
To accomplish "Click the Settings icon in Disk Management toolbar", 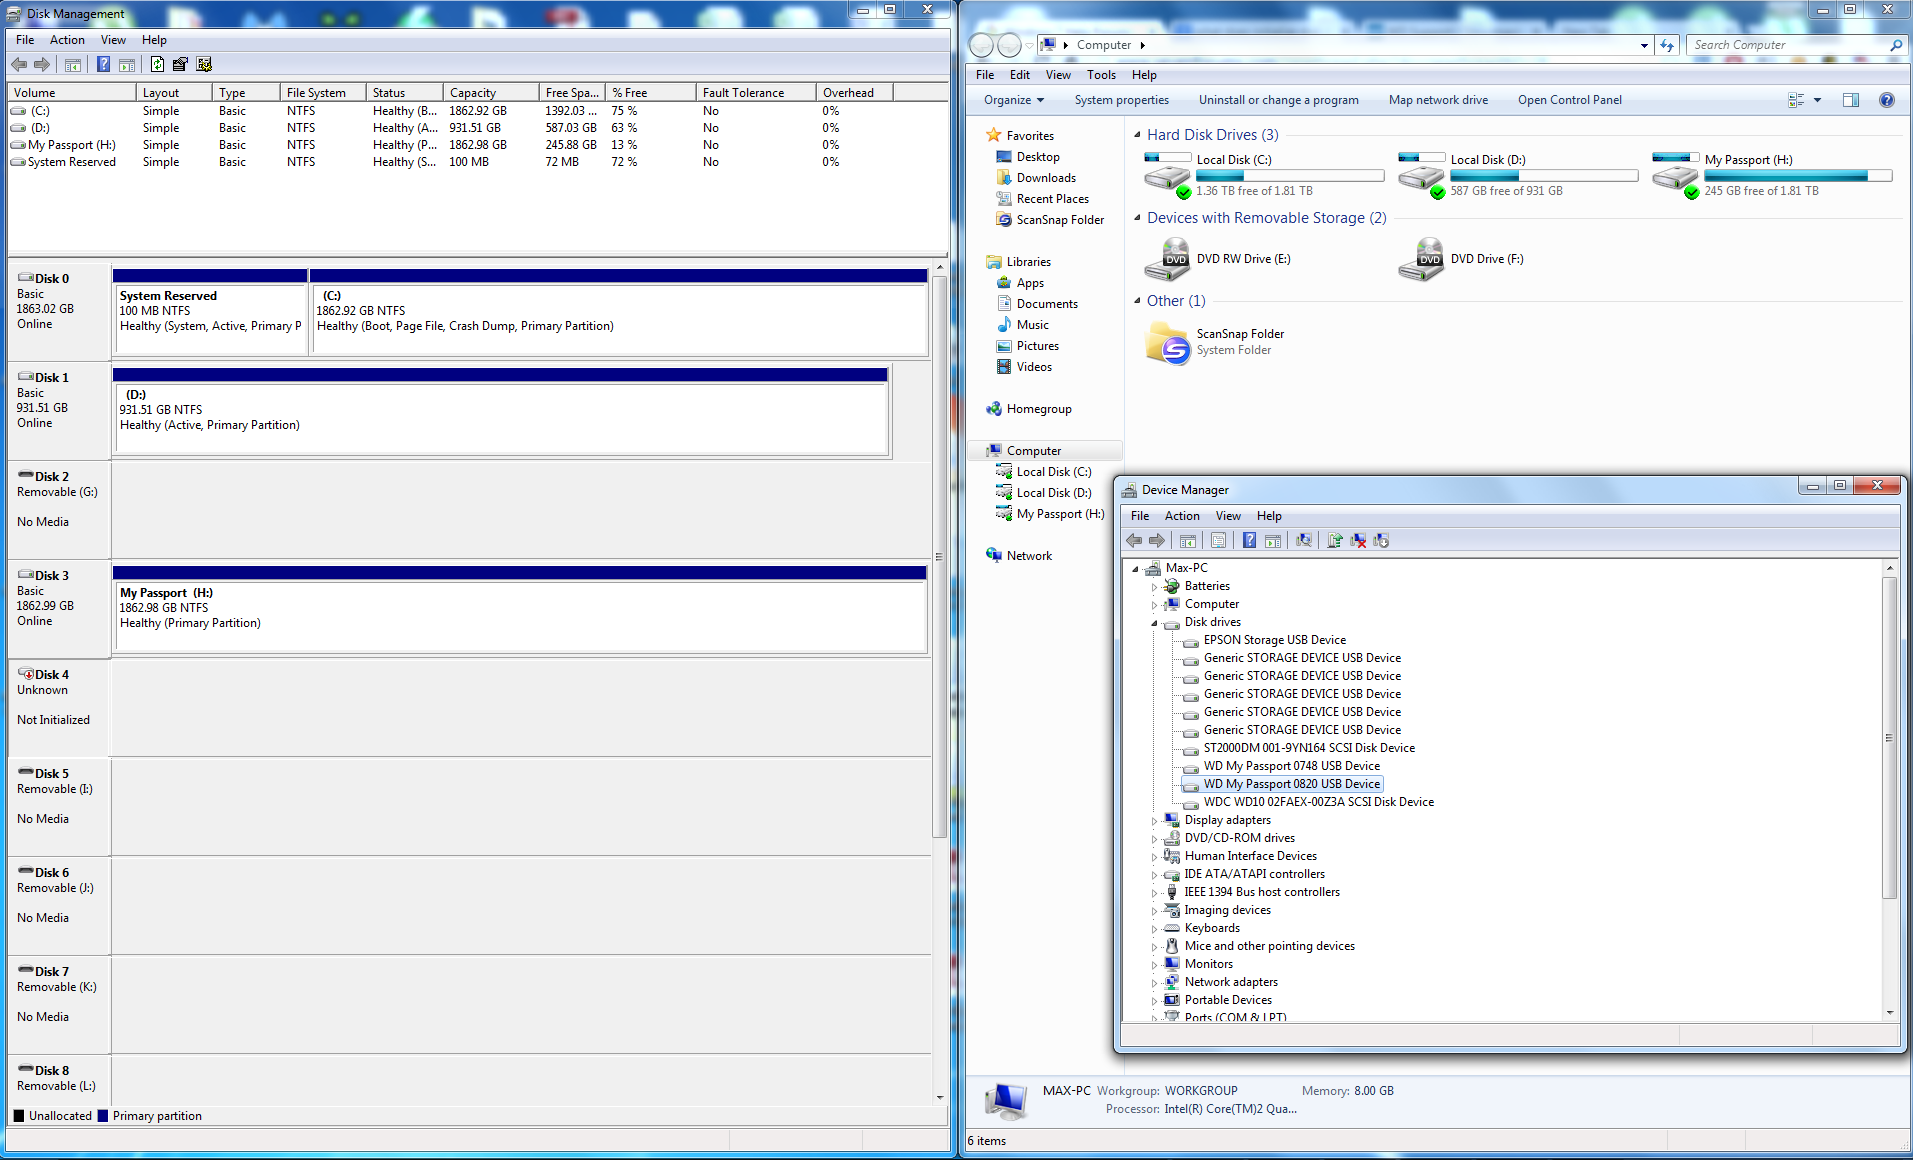I will pyautogui.click(x=204, y=64).
